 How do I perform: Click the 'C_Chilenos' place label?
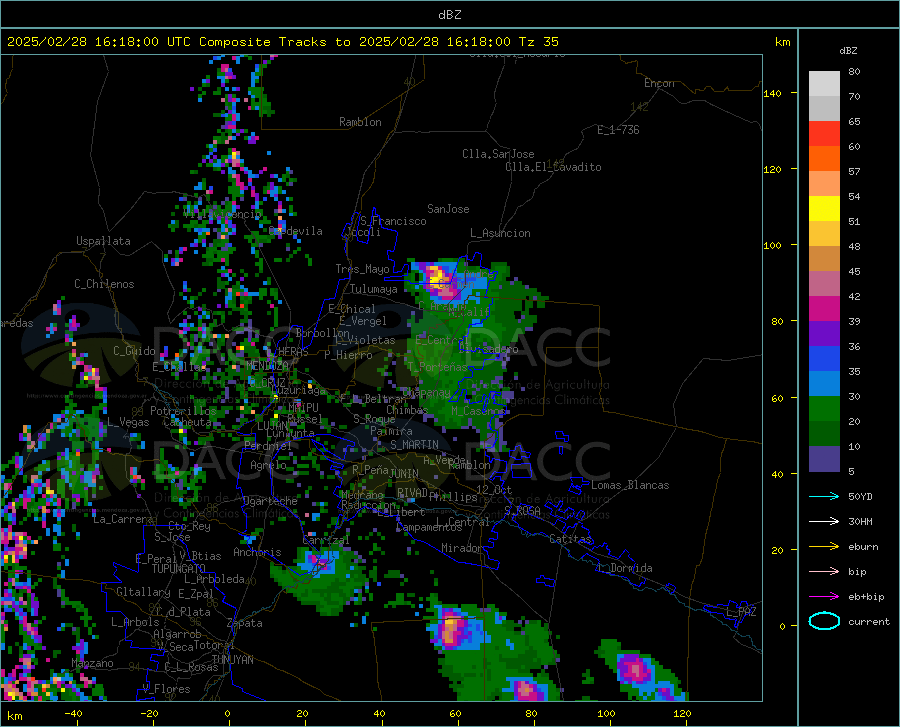click(104, 284)
